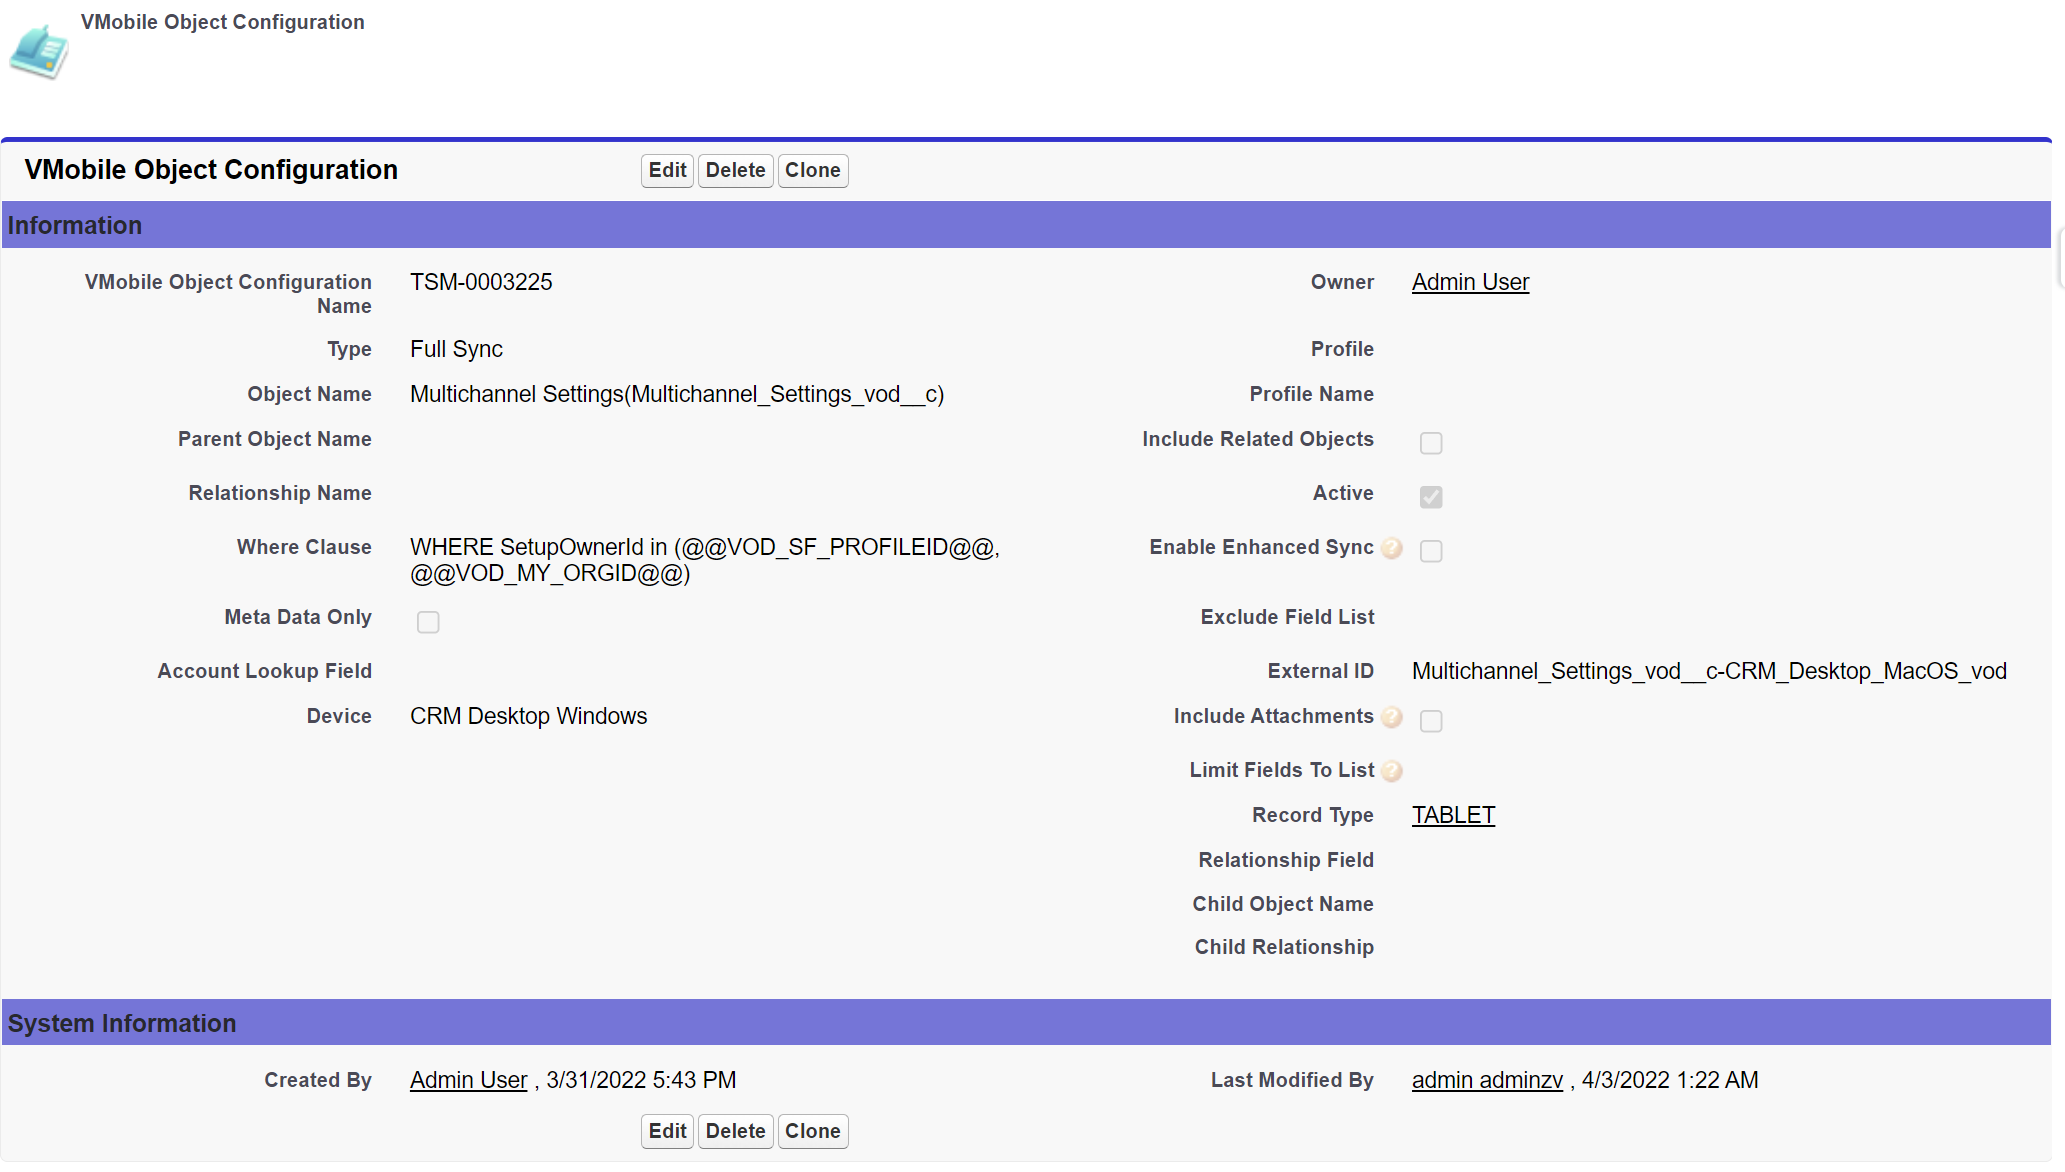Toggle the Include Attachments checkbox
2065x1172 pixels.
pyautogui.click(x=1431, y=721)
